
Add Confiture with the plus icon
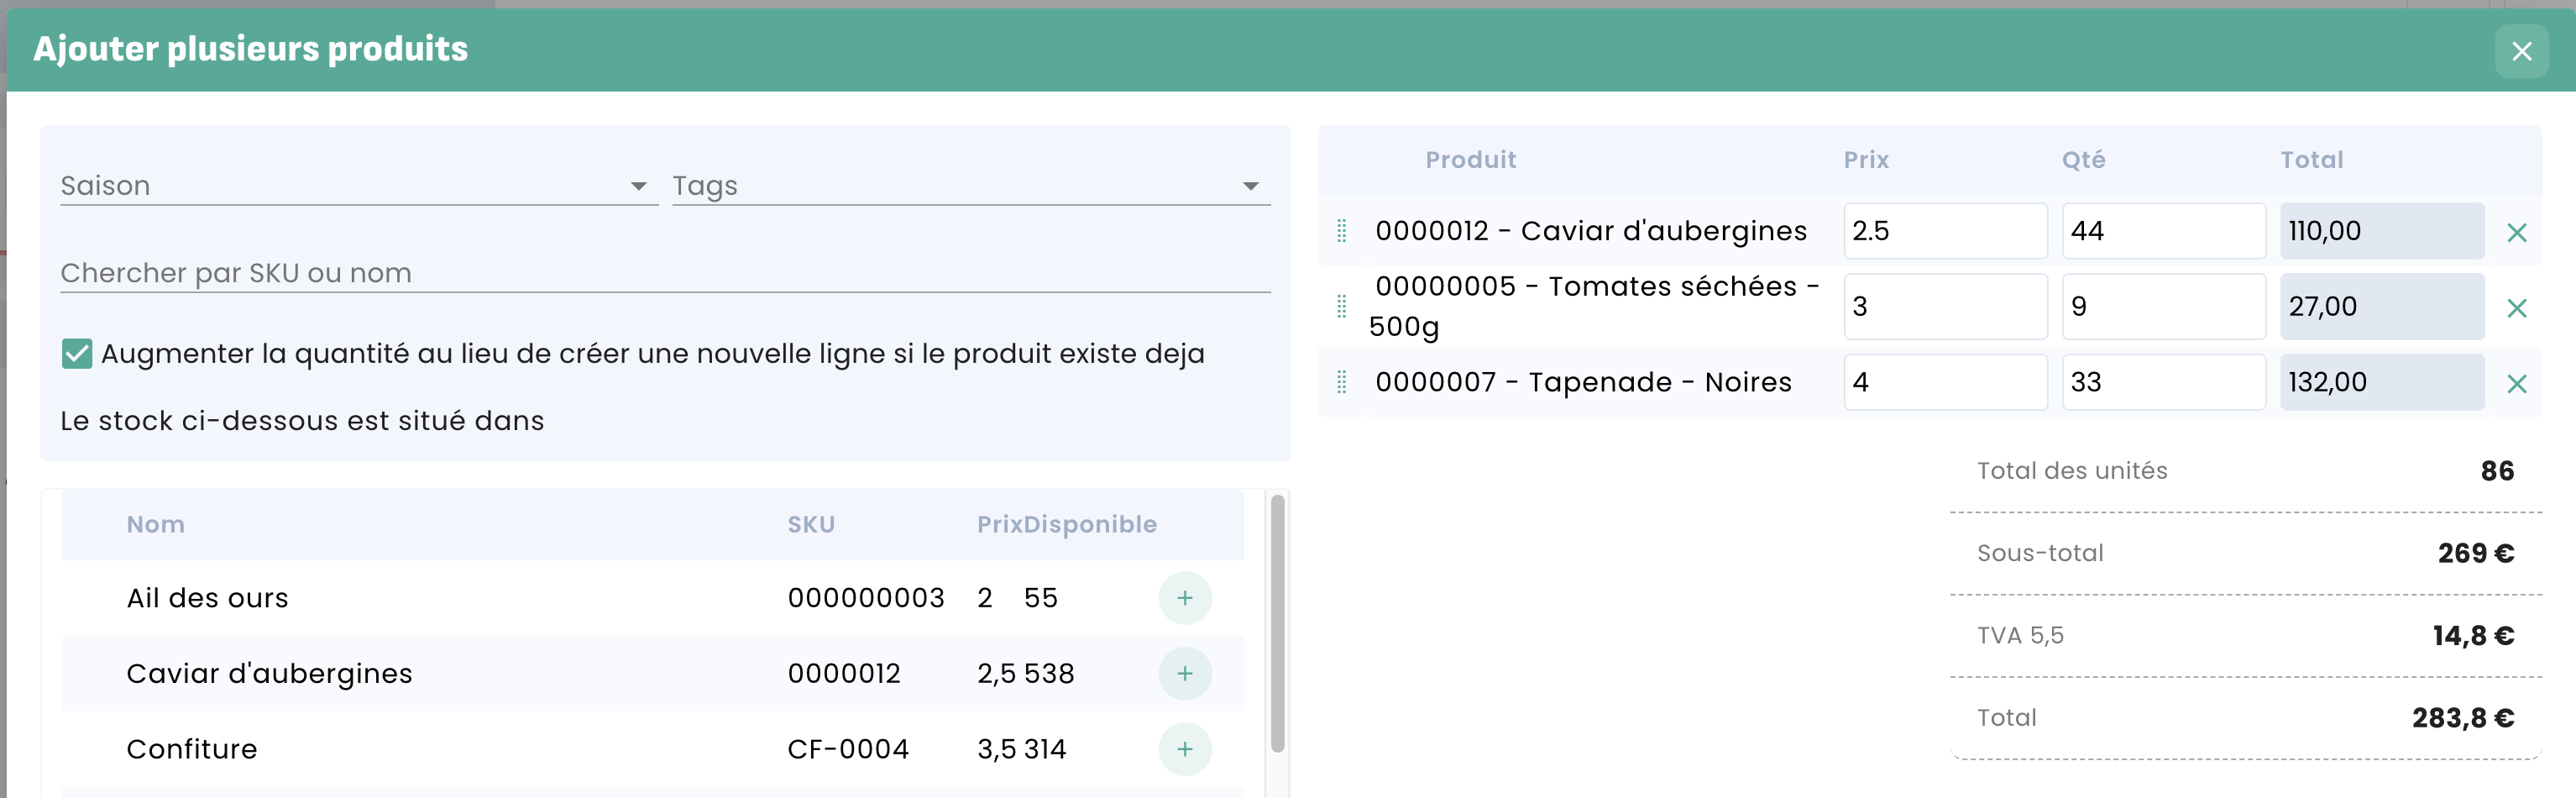[x=1184, y=749]
